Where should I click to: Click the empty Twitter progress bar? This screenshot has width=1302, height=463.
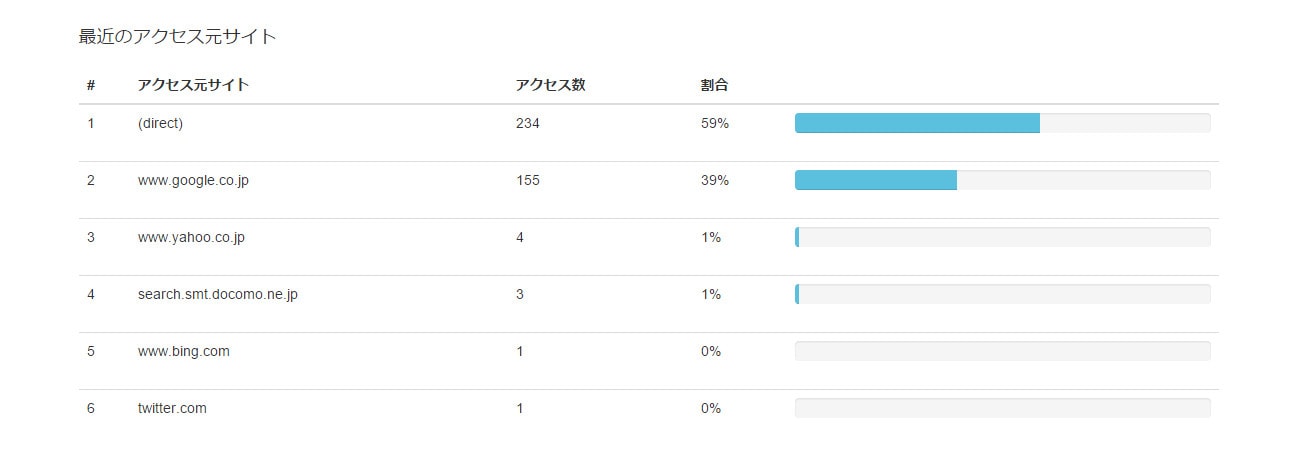click(x=1002, y=408)
